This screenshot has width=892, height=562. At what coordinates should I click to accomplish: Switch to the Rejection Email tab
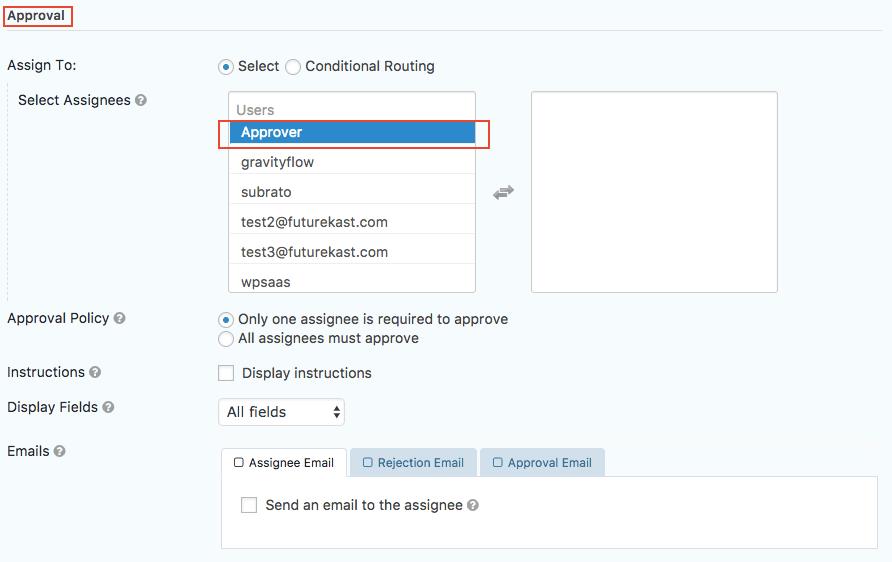pyautogui.click(x=413, y=463)
